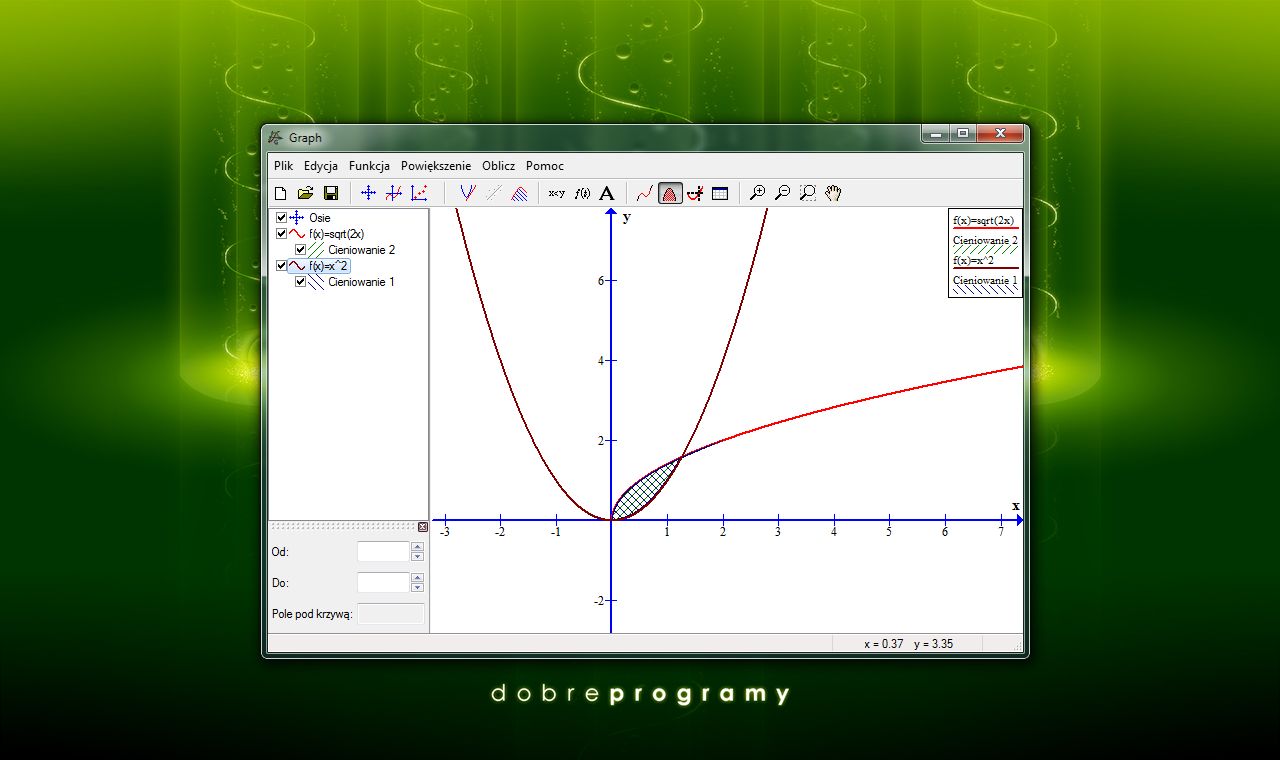Open the Edycja menu
Screen dimensions: 1280x760
coord(321,166)
